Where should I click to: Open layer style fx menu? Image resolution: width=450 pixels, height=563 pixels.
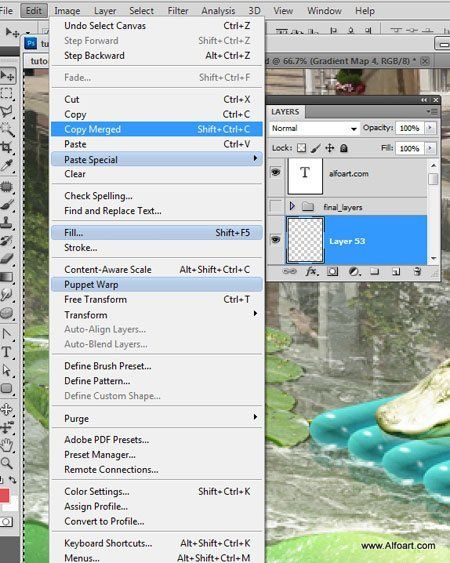pyautogui.click(x=312, y=271)
